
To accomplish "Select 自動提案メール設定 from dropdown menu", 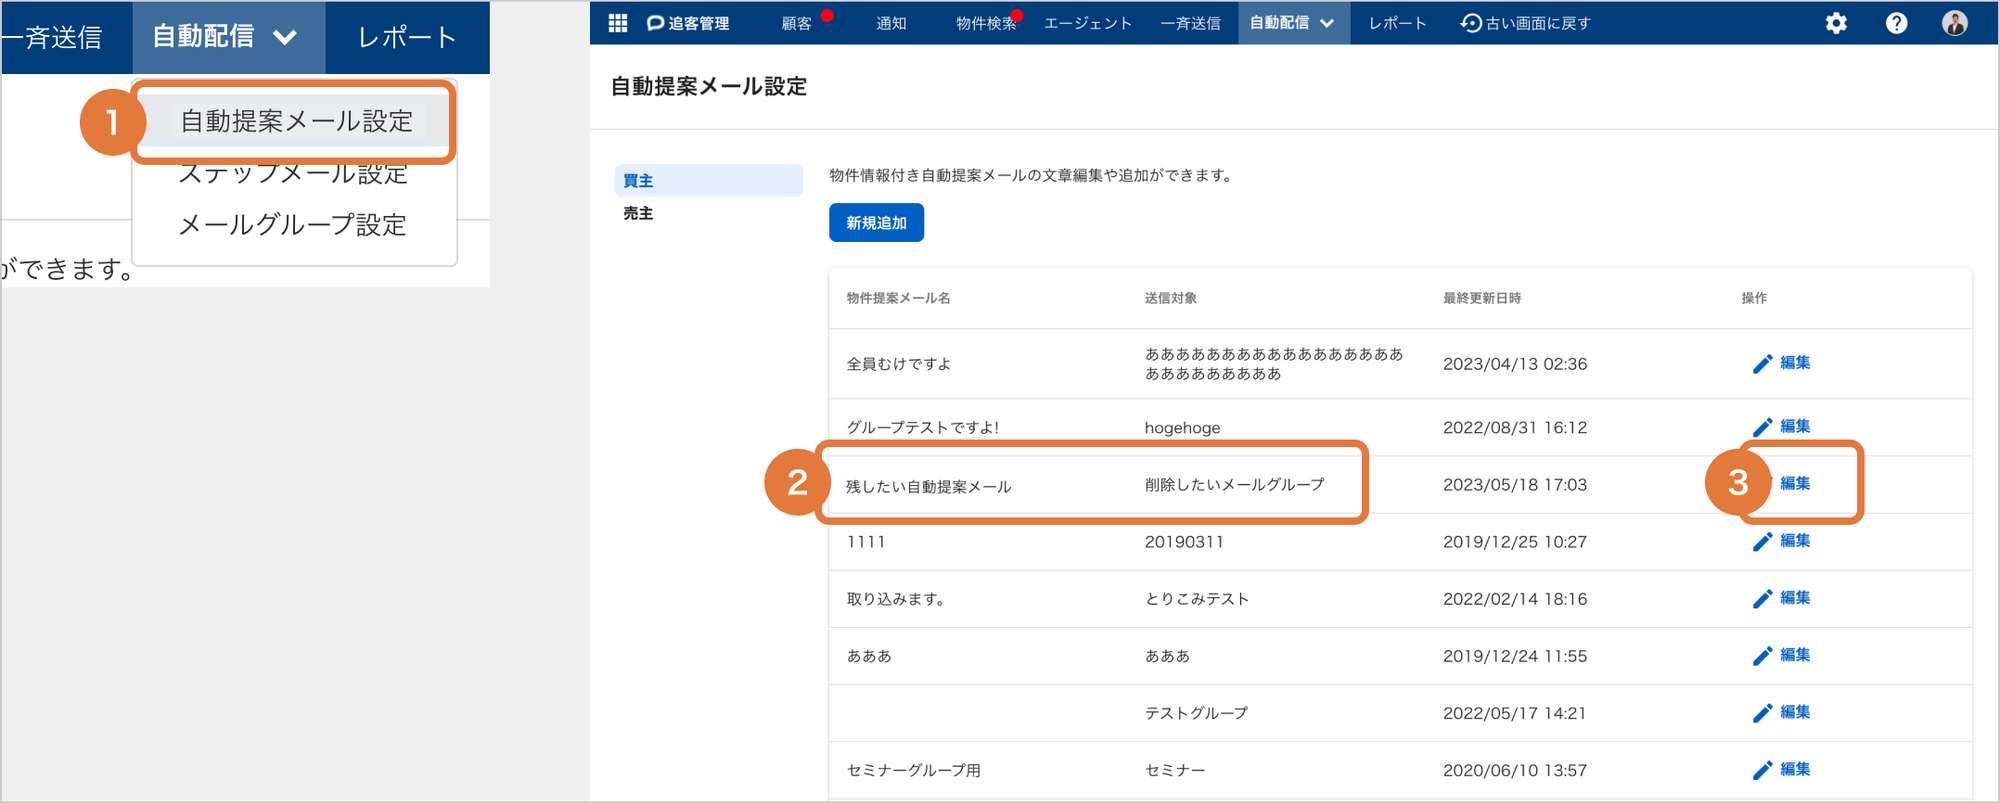I will [296, 121].
